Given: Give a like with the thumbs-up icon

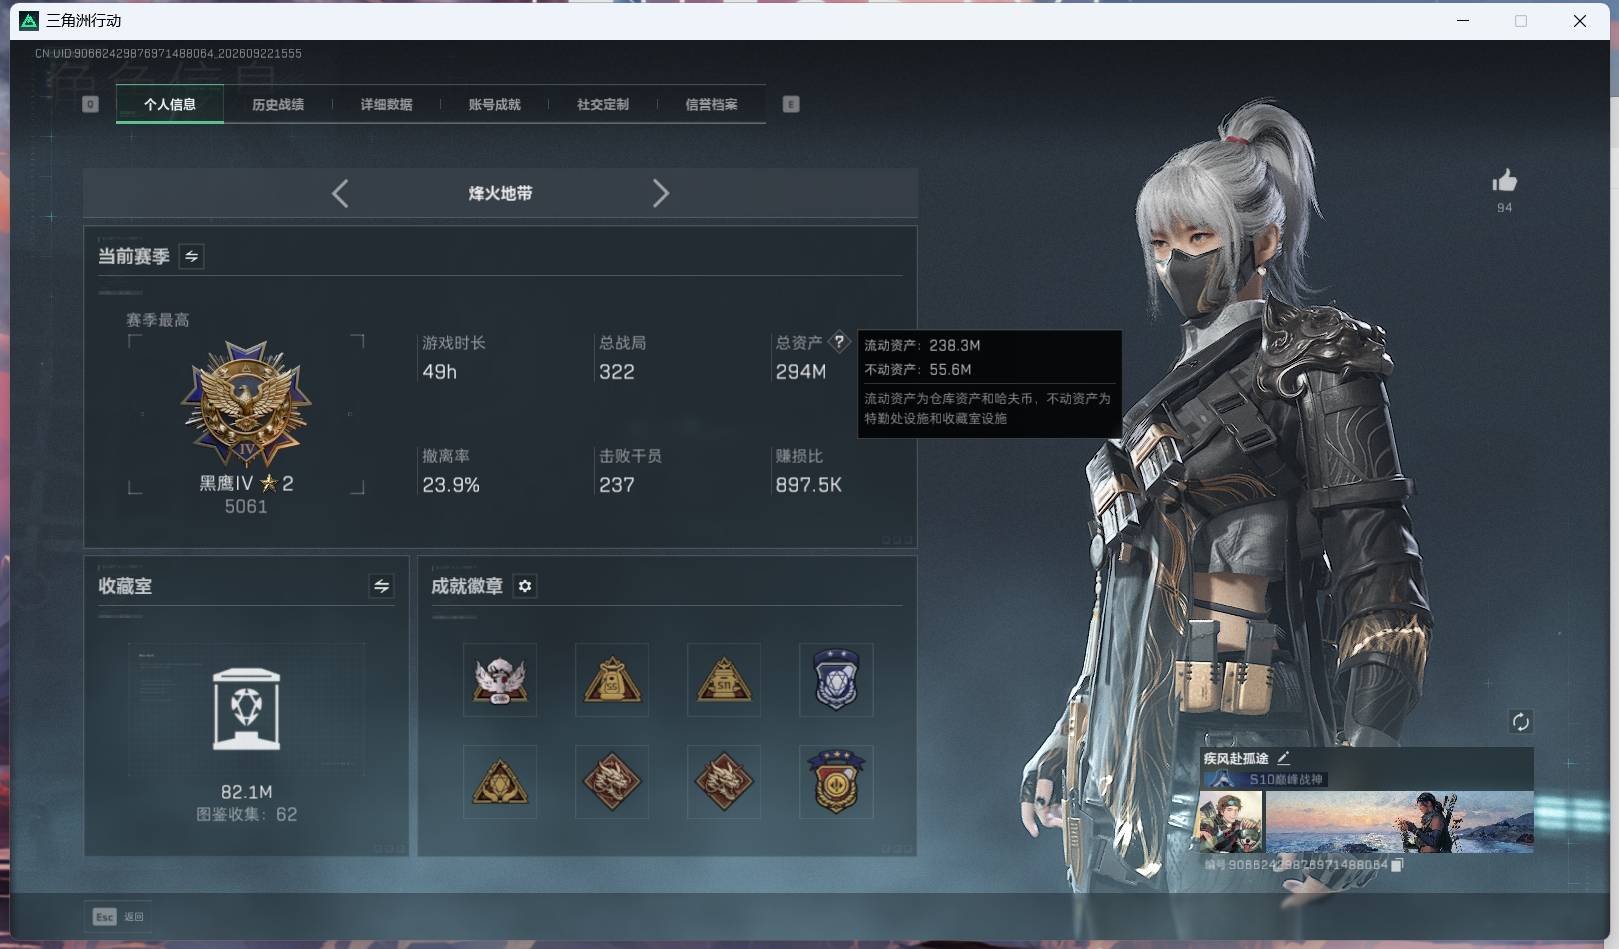Looking at the screenshot, I should [1505, 180].
